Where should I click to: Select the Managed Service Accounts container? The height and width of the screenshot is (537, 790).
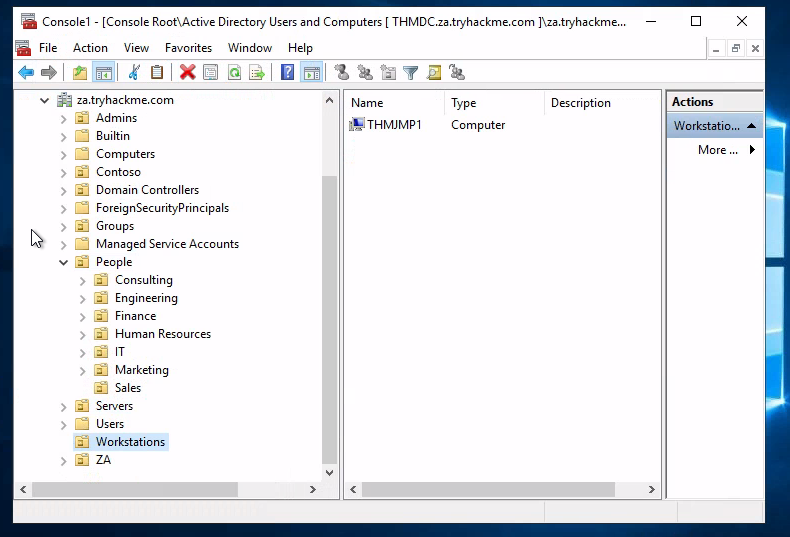point(167,244)
